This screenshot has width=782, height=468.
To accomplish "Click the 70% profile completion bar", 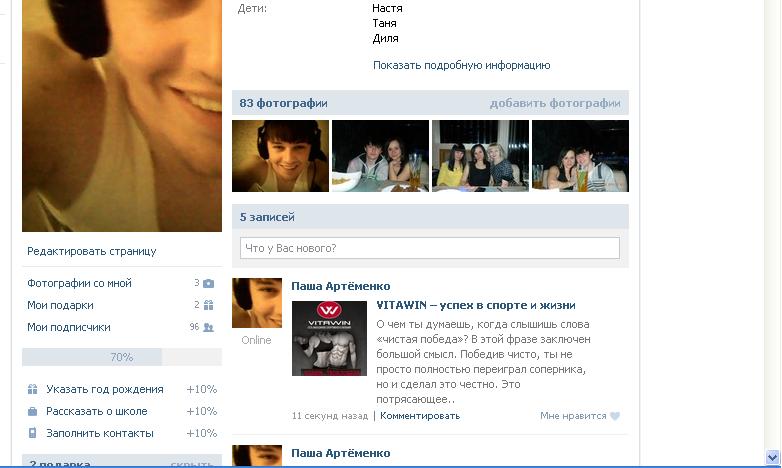I will point(122,357).
